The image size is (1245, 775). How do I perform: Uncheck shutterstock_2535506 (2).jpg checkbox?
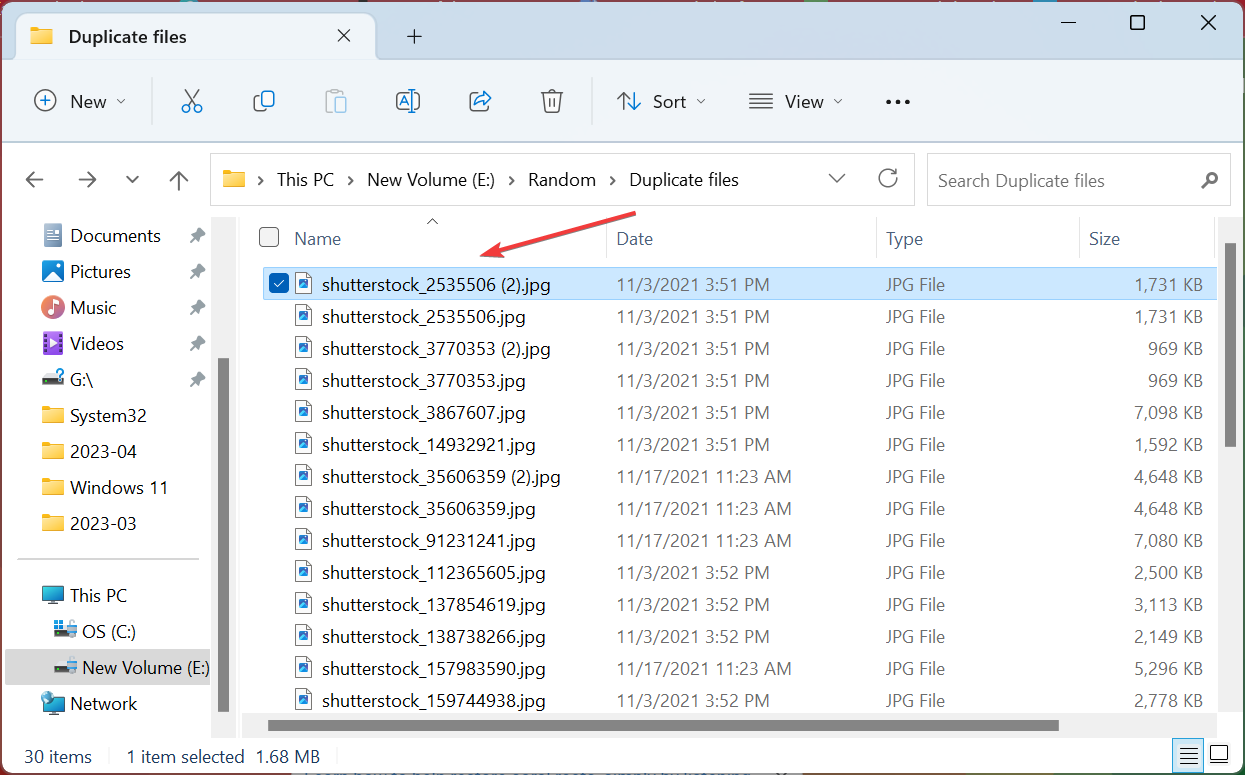(279, 284)
